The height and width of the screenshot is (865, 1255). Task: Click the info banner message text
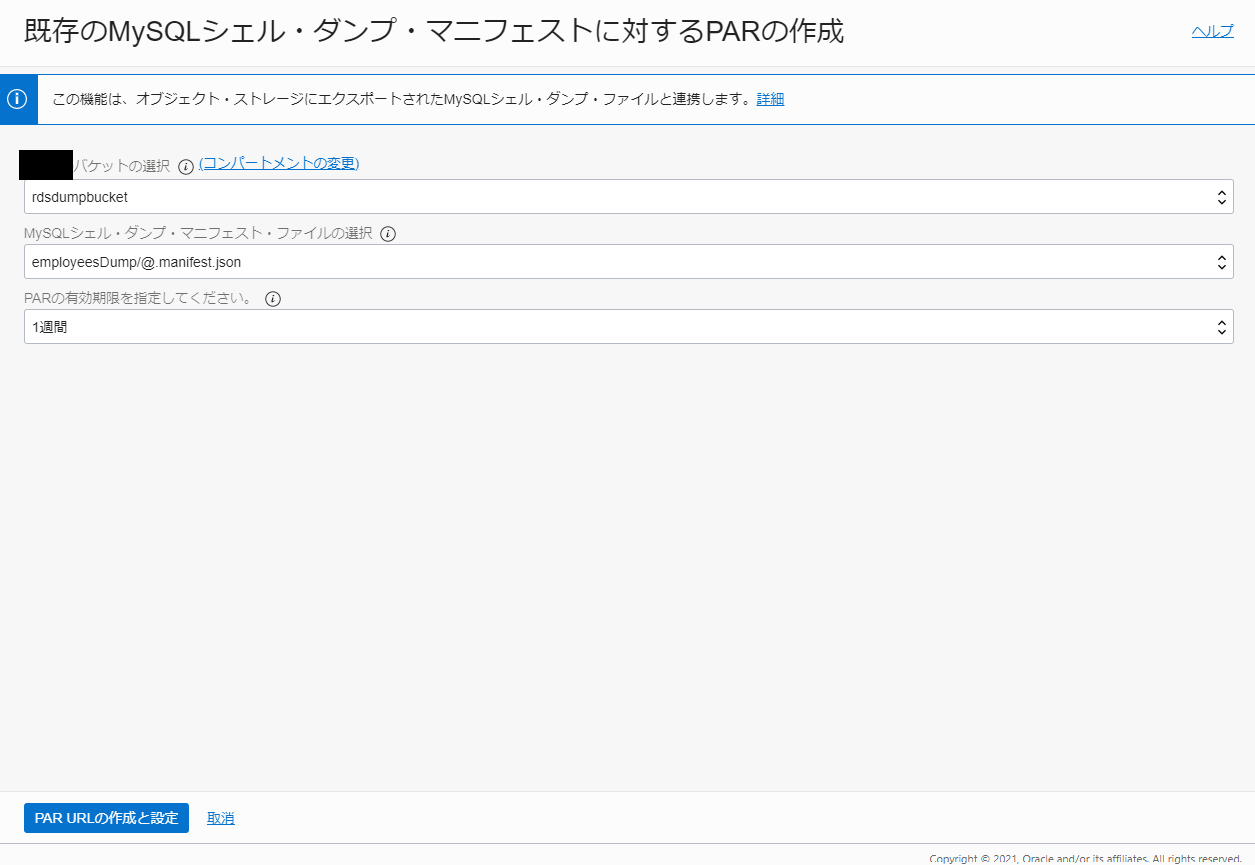coord(401,99)
